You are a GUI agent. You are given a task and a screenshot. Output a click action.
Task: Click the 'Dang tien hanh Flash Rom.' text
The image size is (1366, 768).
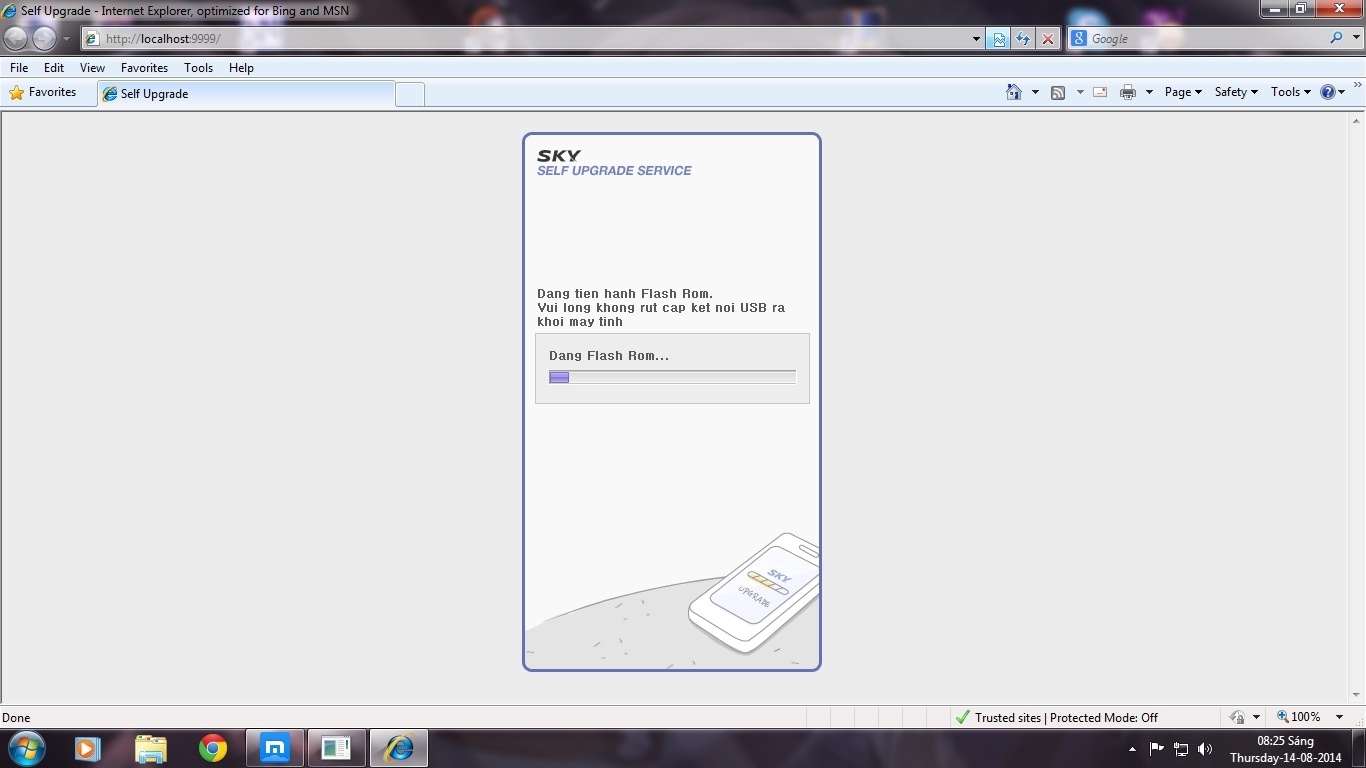(625, 294)
